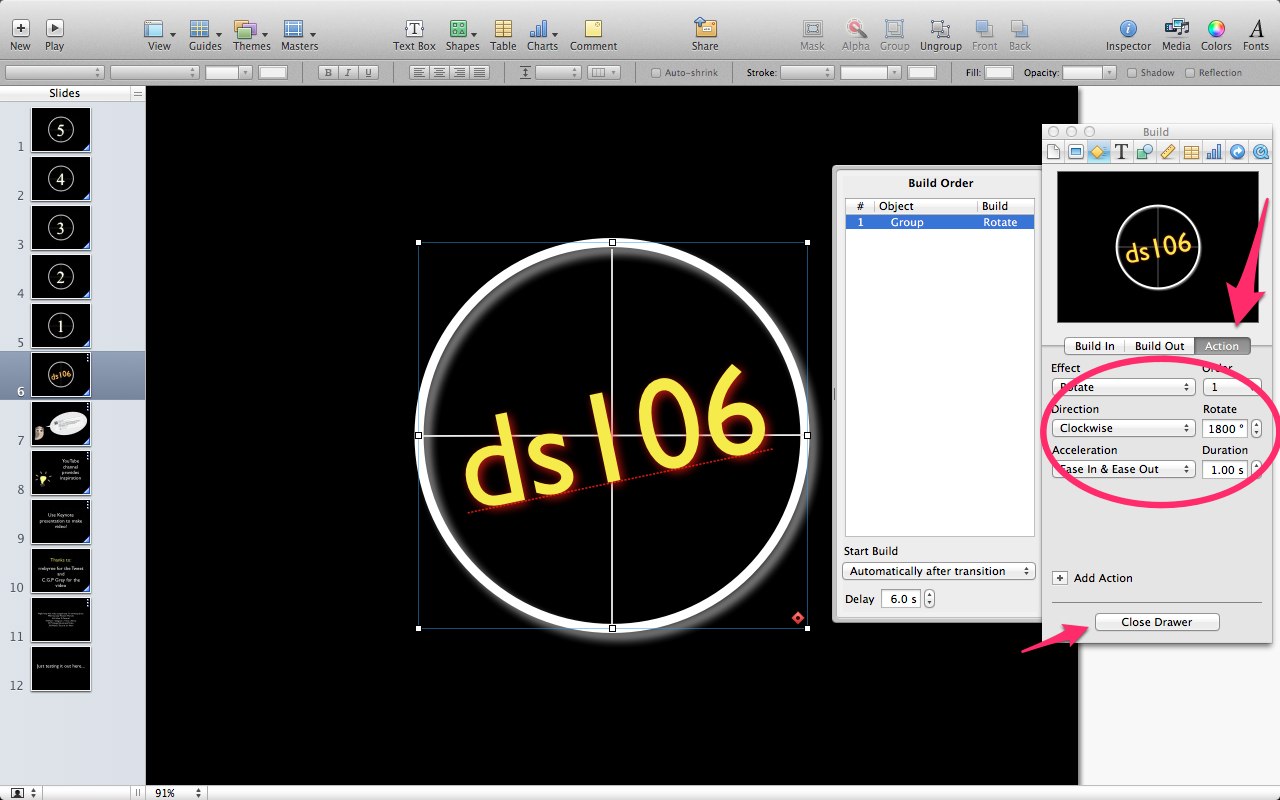Select the Action tab

tap(1222, 346)
